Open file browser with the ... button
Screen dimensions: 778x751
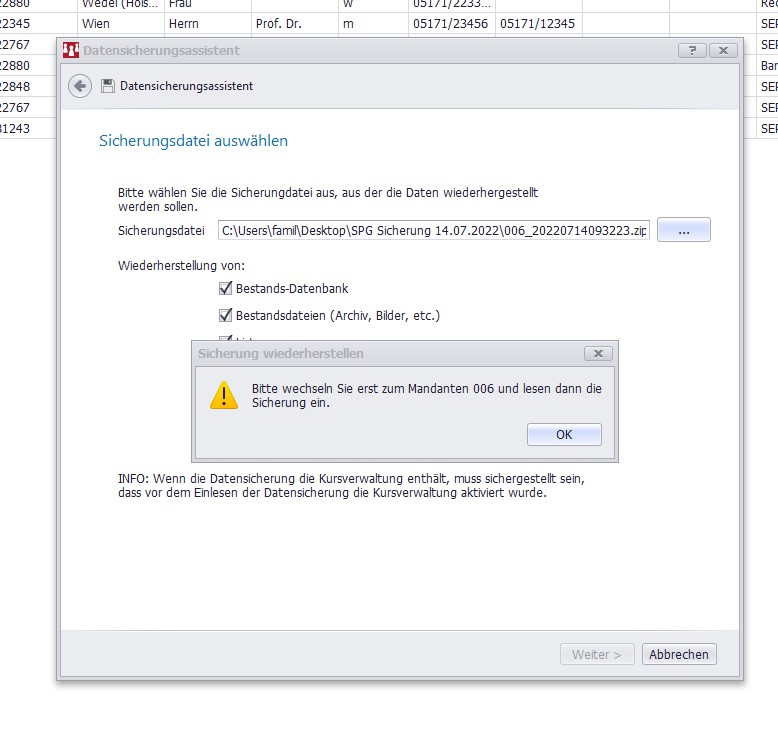pyautogui.click(x=683, y=230)
